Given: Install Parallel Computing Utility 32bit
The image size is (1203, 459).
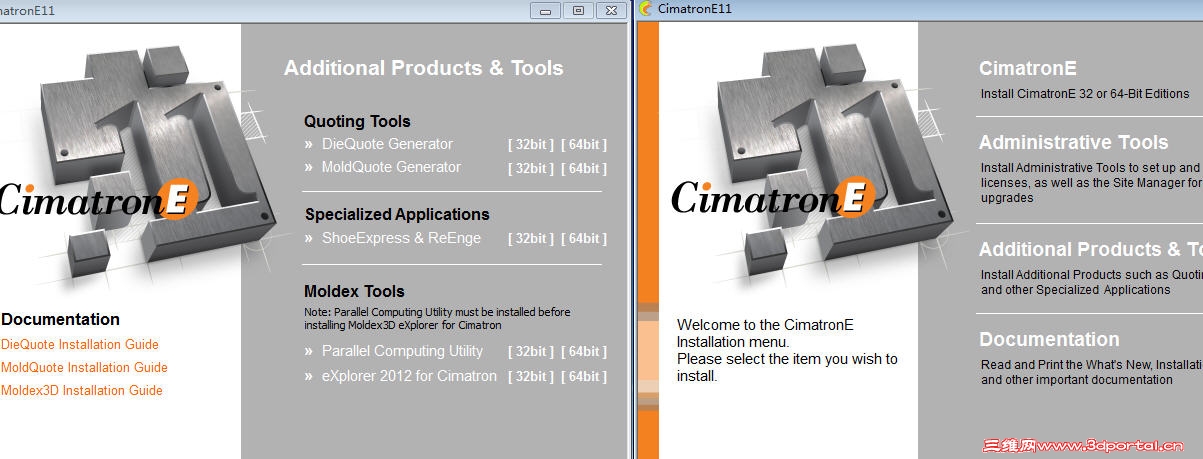Looking at the screenshot, I should (x=530, y=351).
